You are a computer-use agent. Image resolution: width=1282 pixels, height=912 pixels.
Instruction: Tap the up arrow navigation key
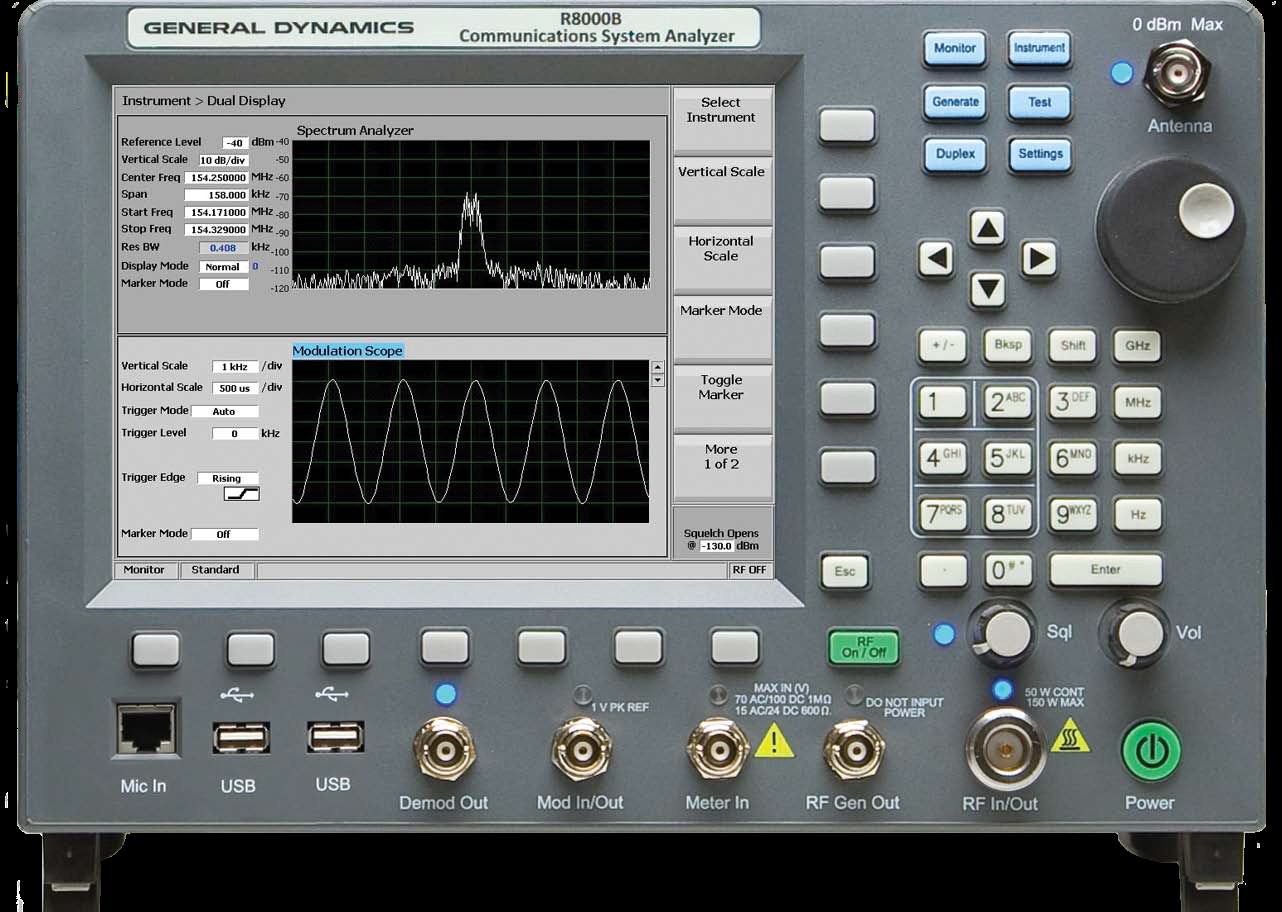(987, 230)
